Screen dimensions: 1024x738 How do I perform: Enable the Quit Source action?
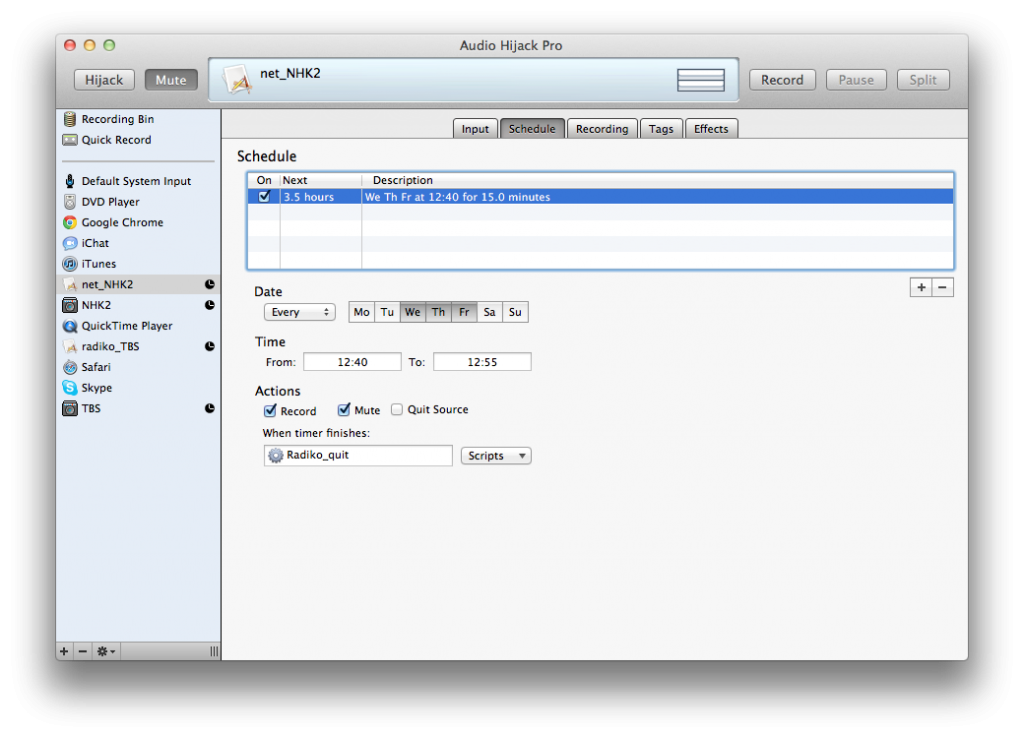click(396, 409)
